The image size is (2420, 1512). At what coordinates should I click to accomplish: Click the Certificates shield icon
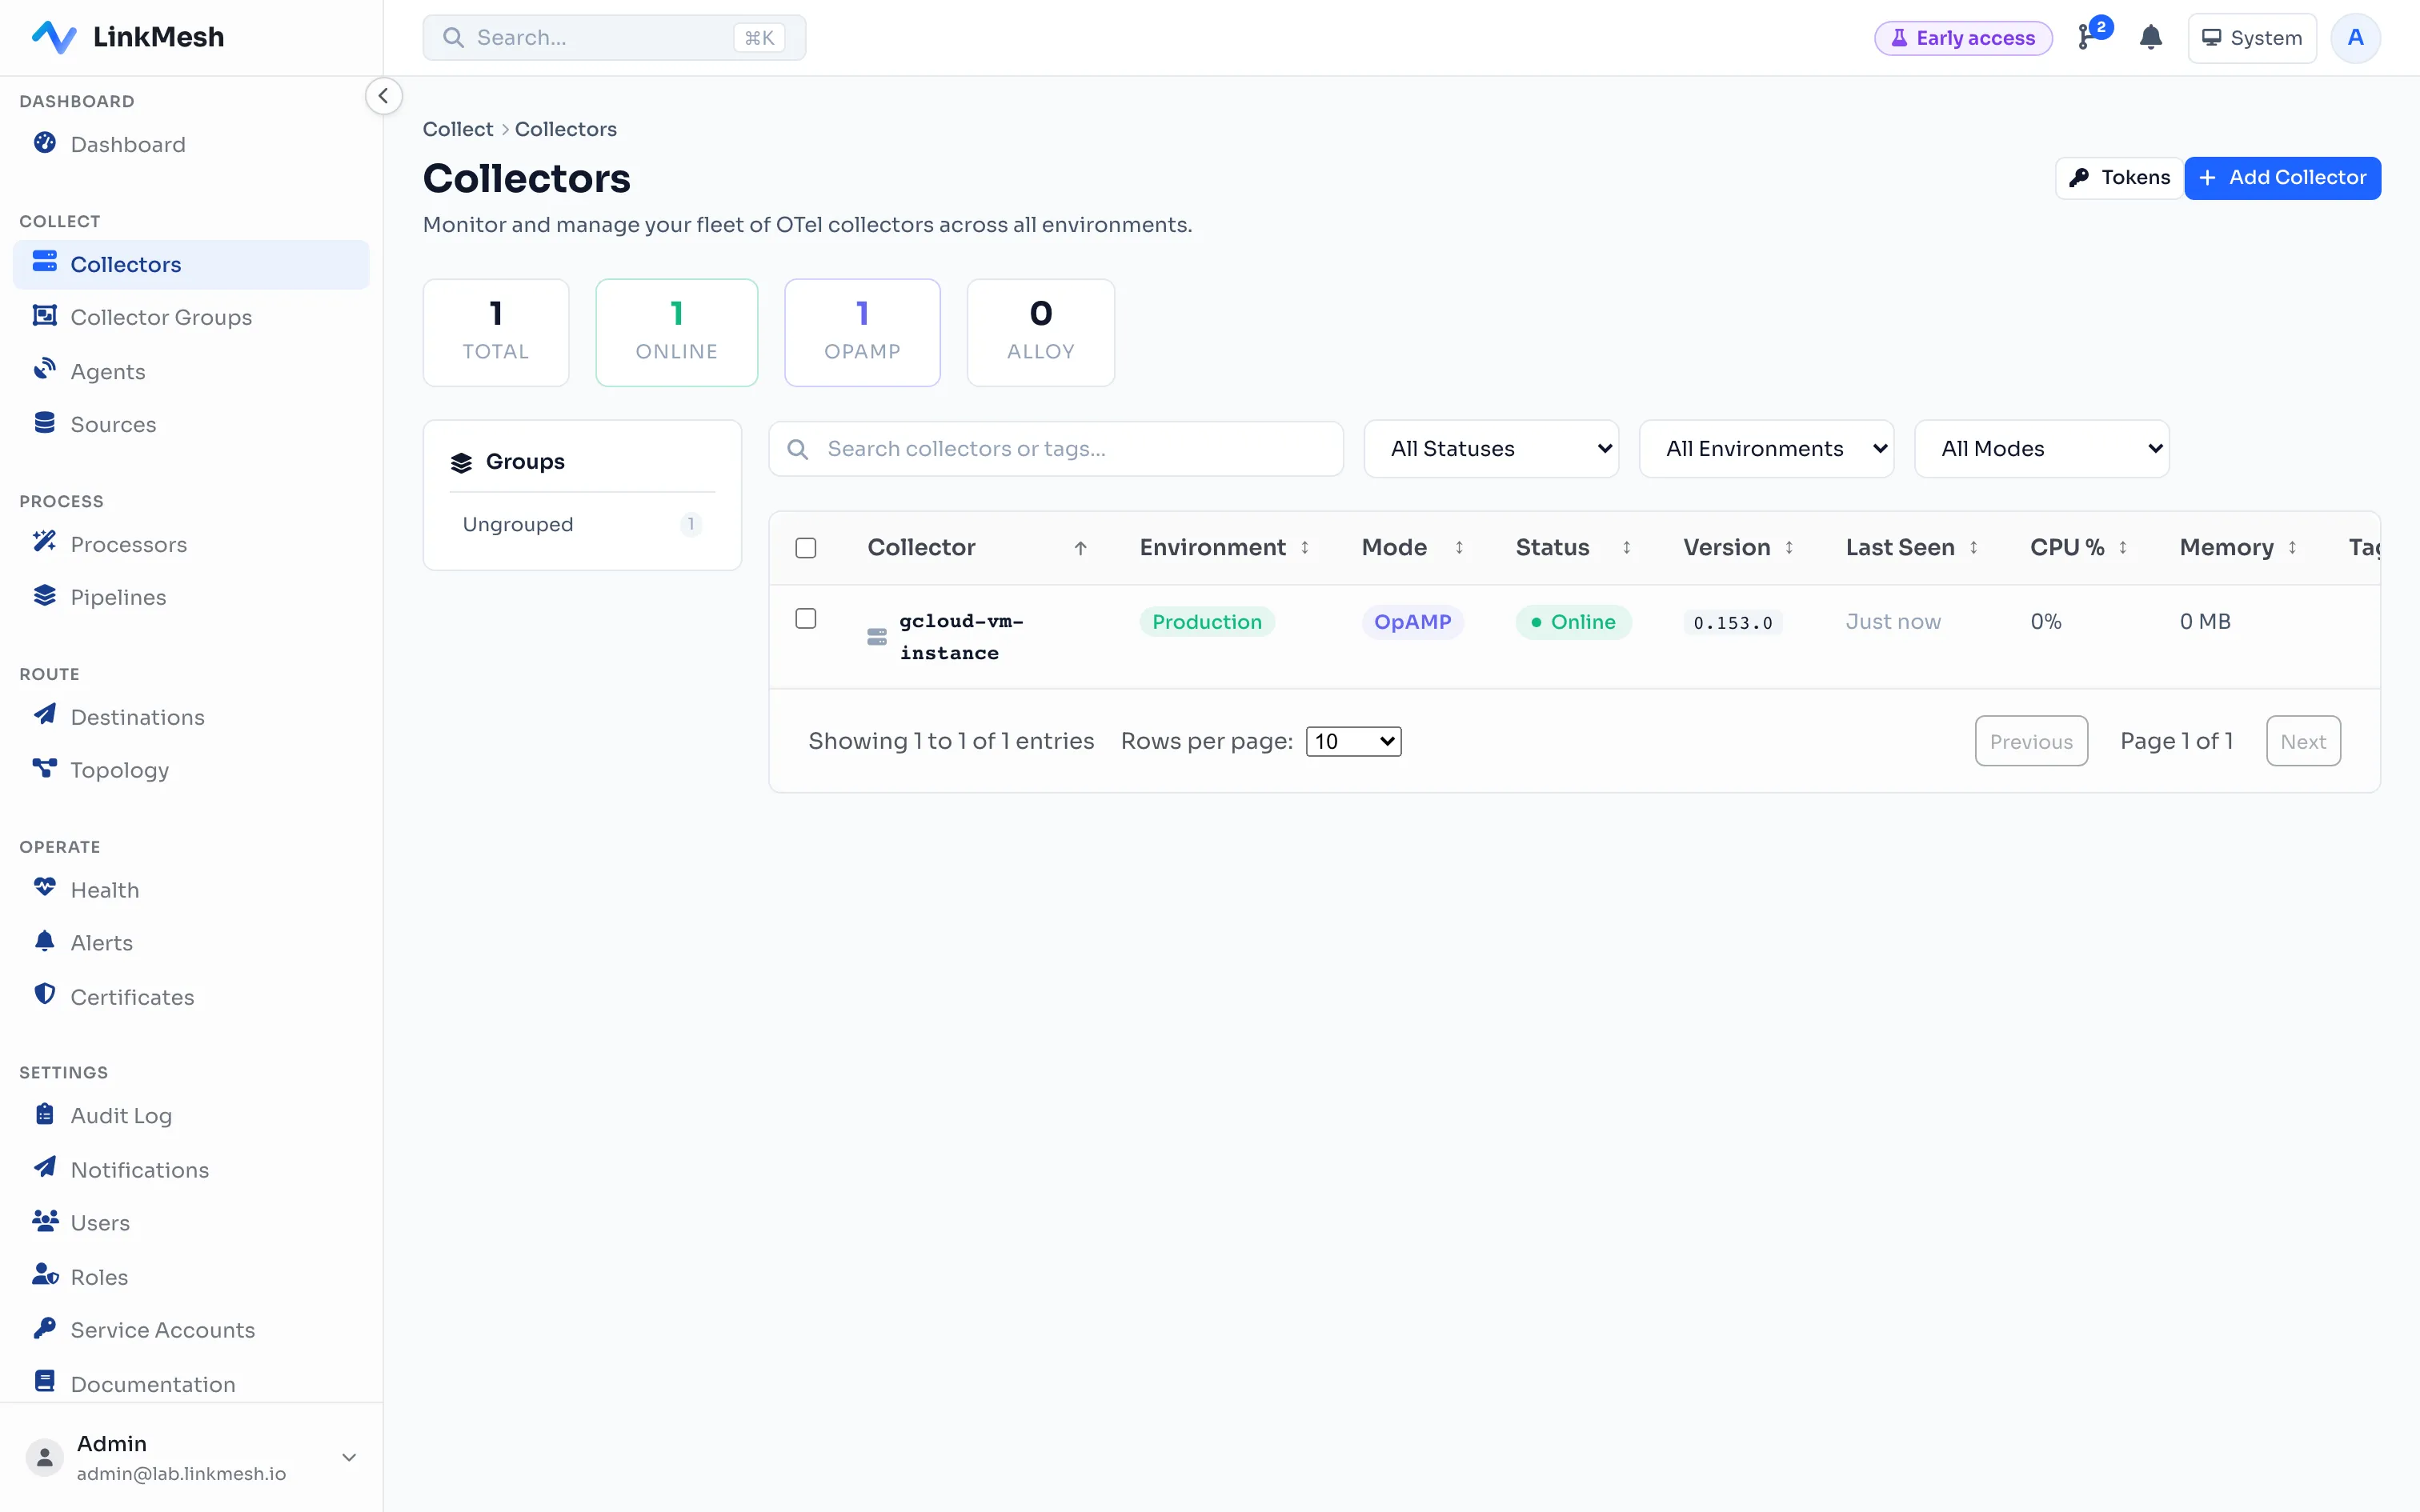(x=45, y=994)
